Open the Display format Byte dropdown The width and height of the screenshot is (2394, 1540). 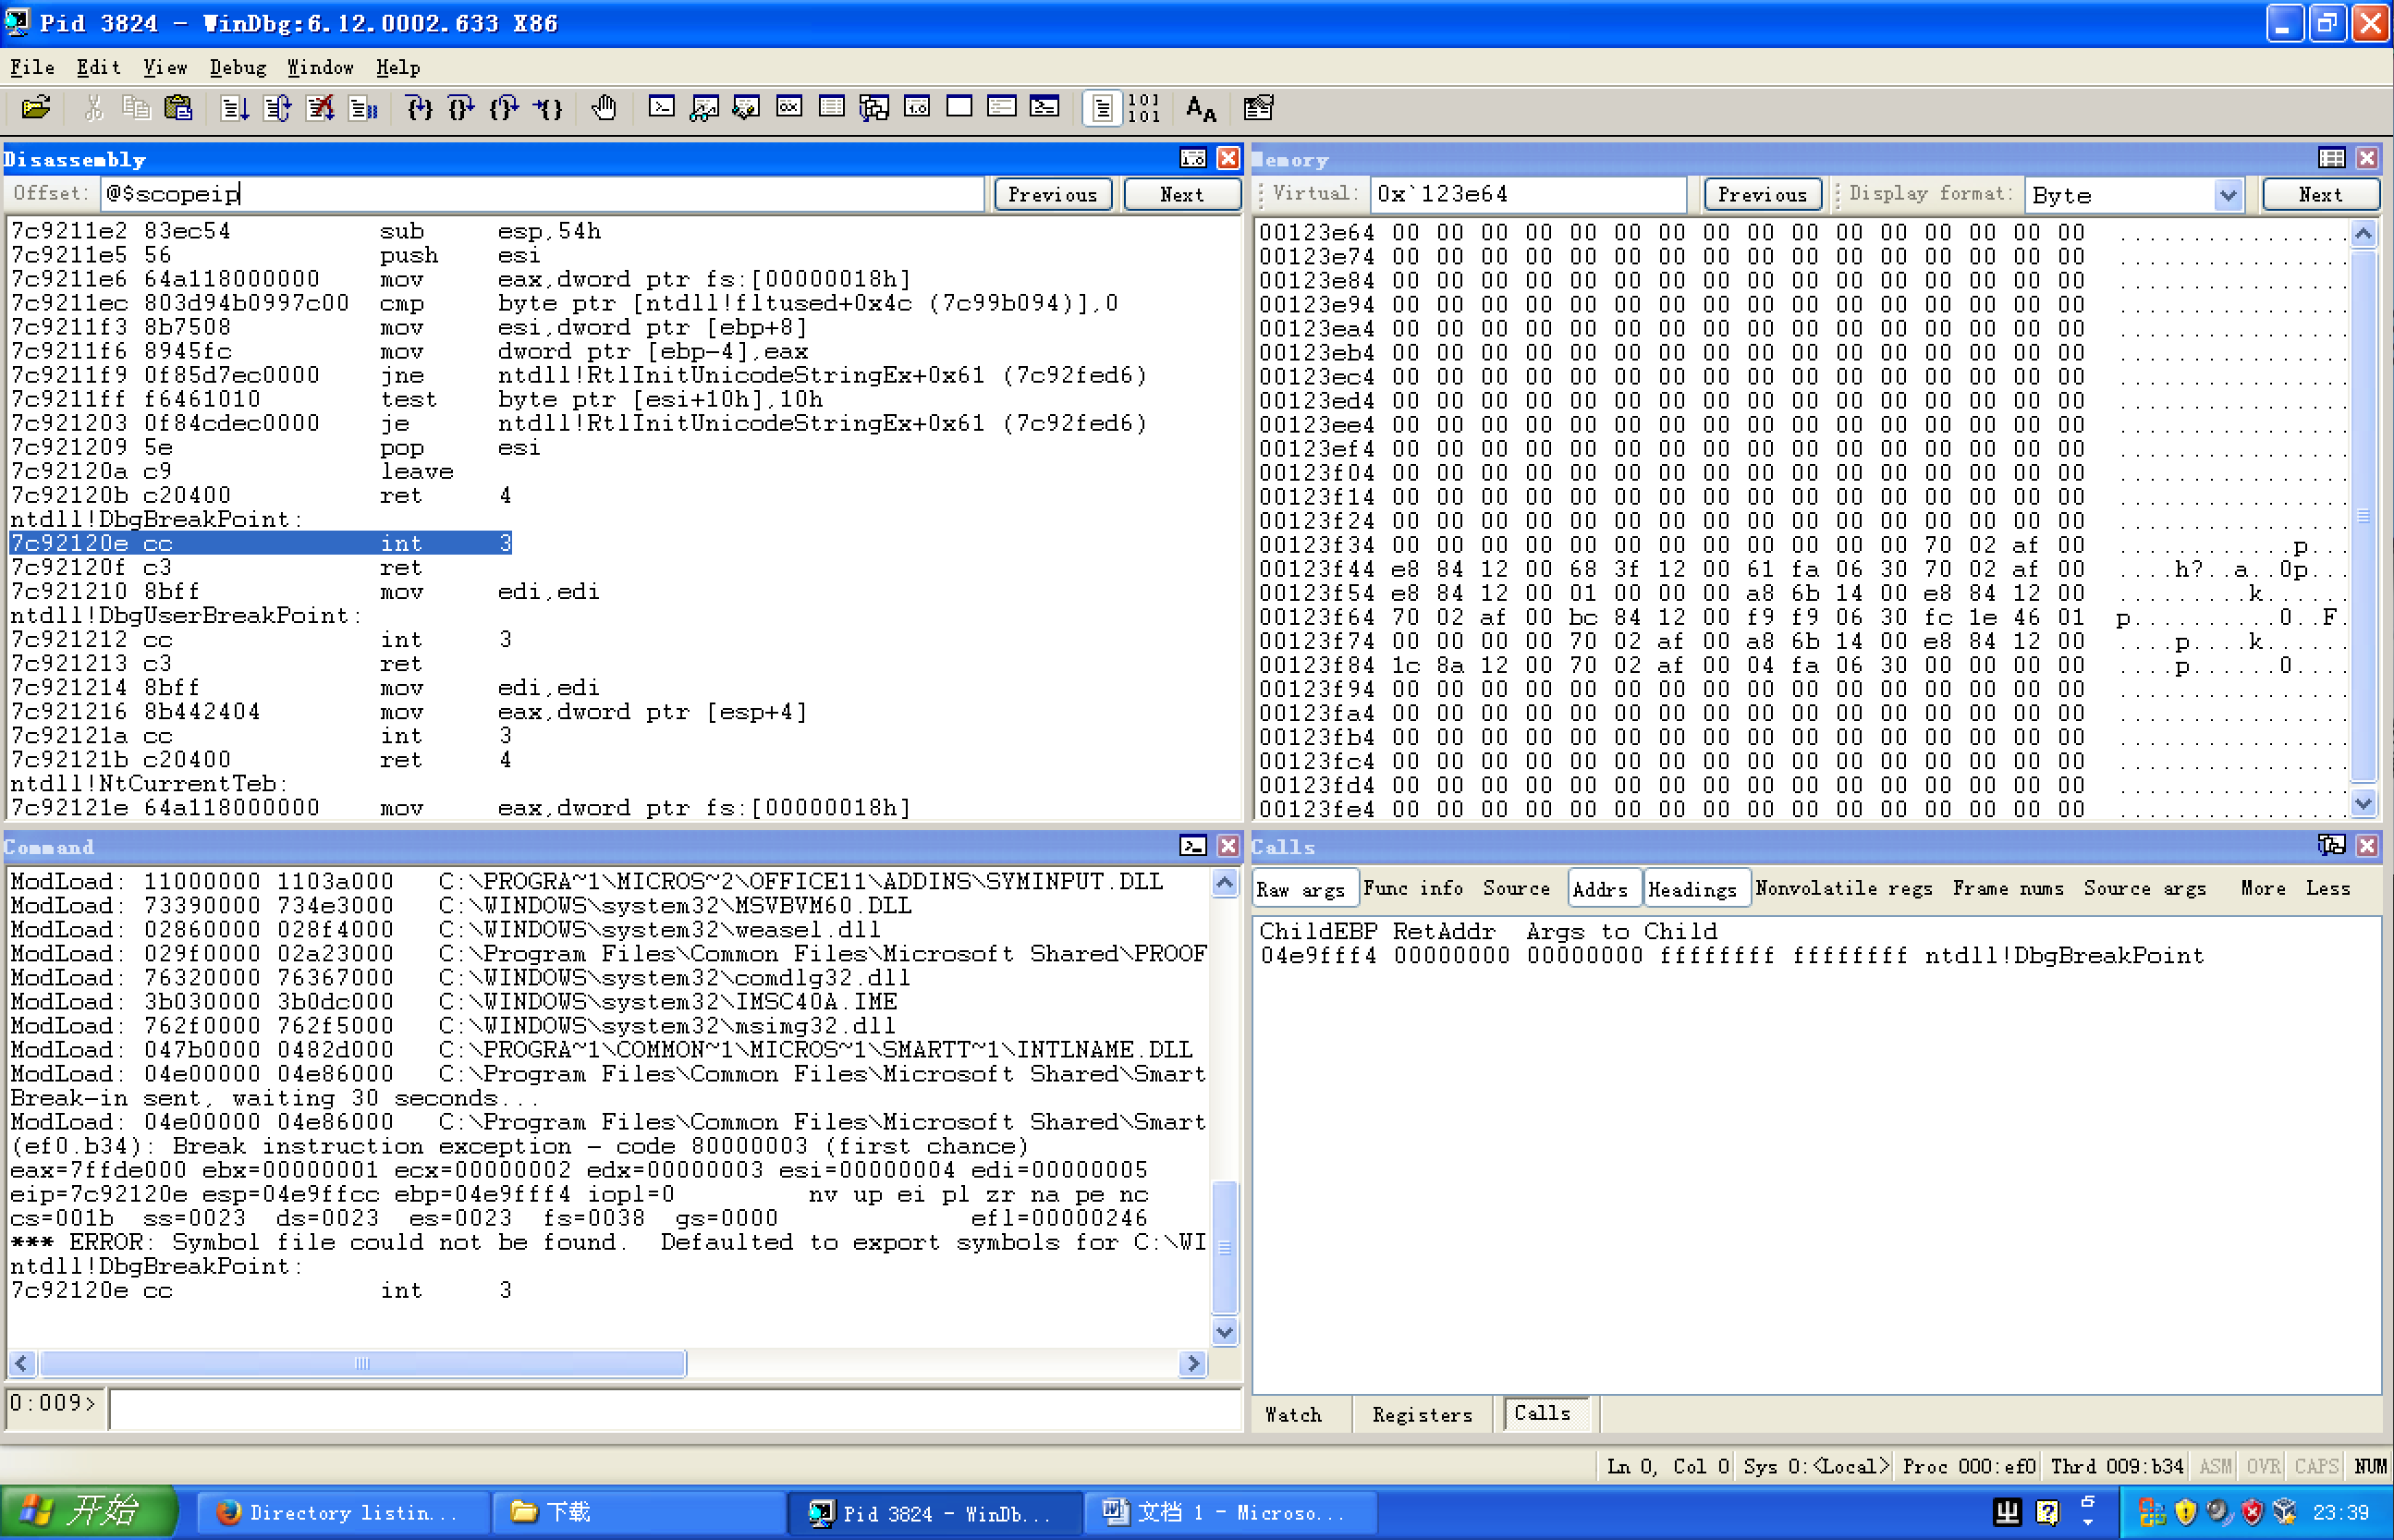click(2227, 195)
